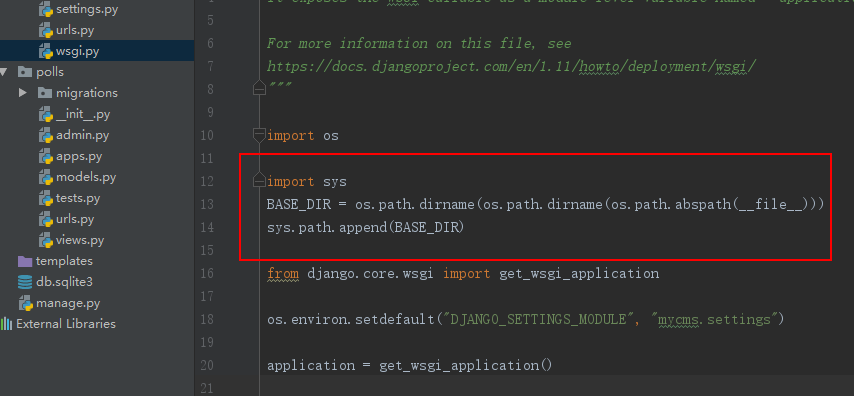Open tests.py in polls
854x396 pixels.
coord(78,198)
